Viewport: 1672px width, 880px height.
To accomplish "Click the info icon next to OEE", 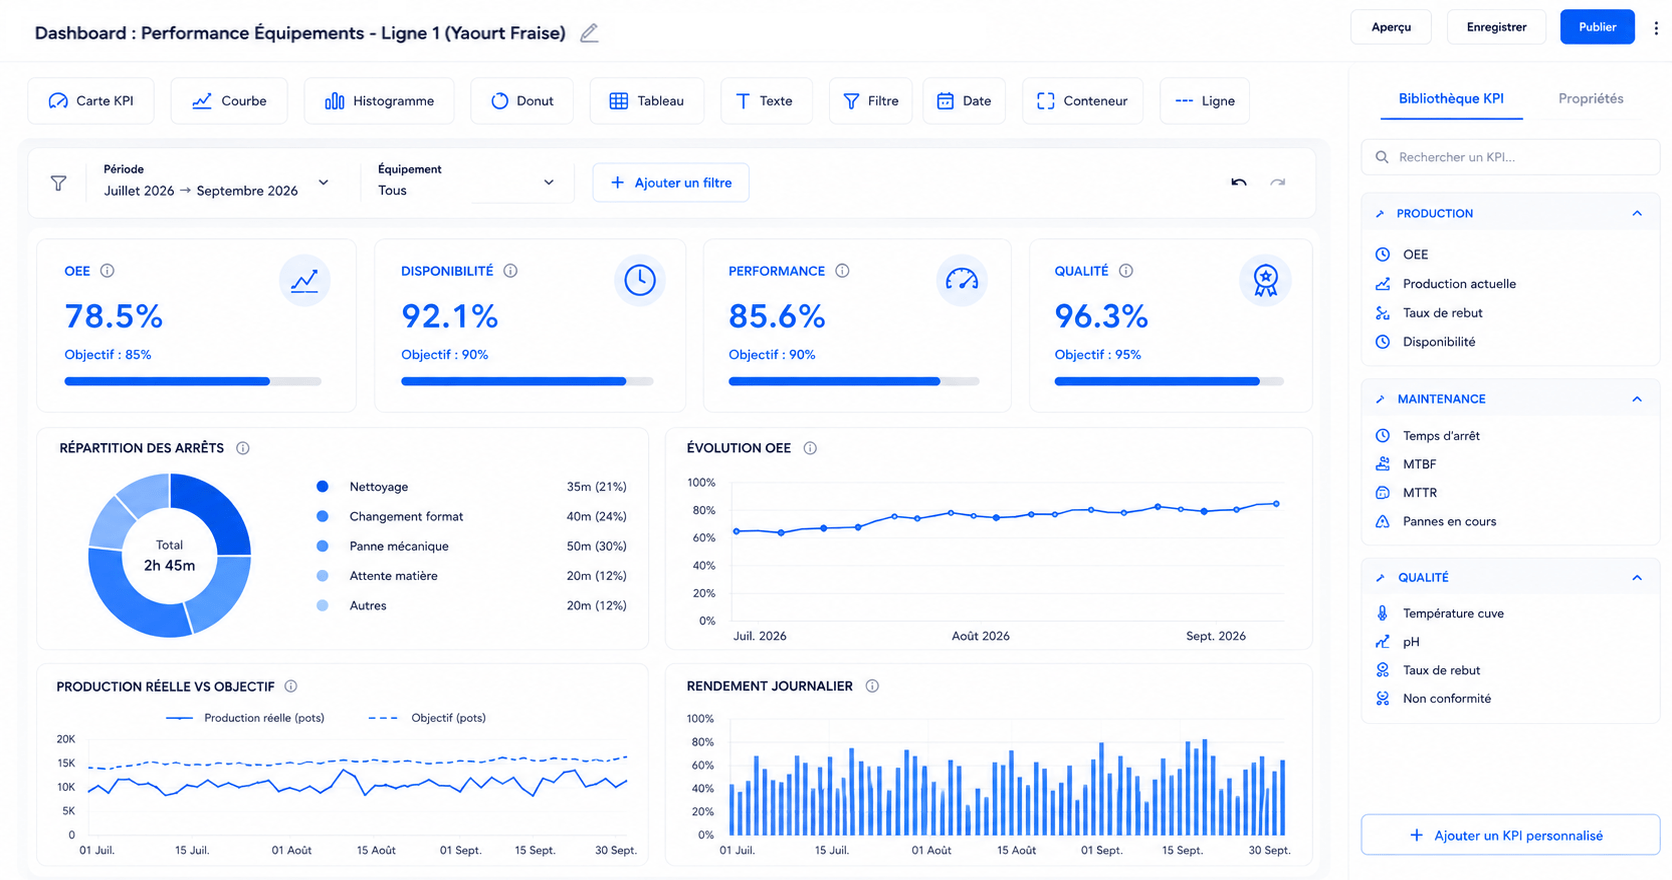I will 107,271.
